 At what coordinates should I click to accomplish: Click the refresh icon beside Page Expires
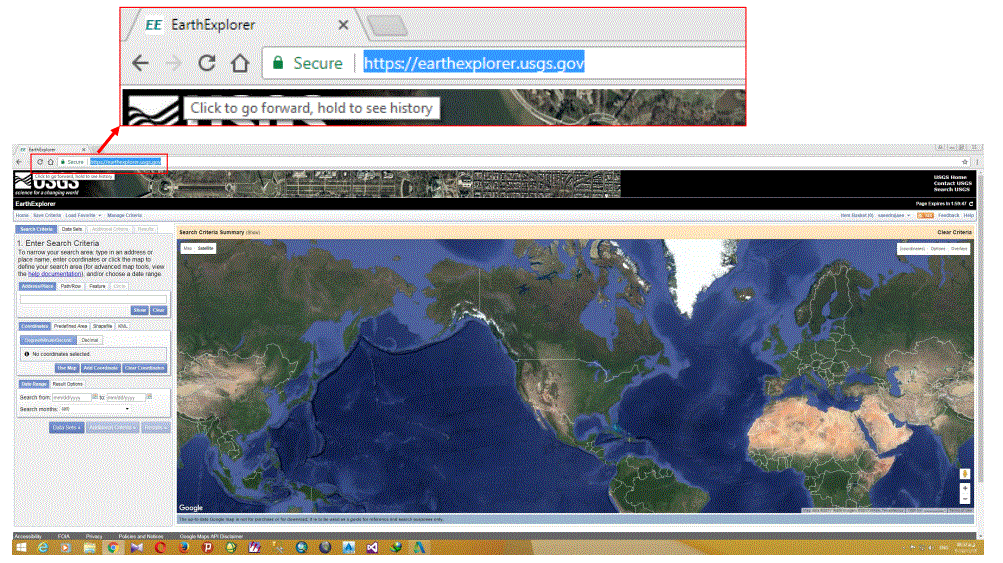[x=971, y=204]
